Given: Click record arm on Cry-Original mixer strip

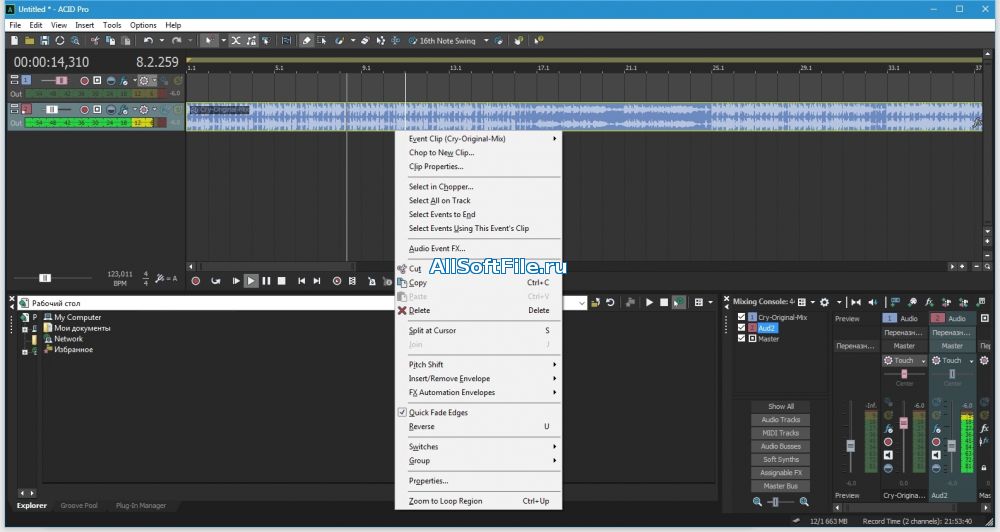Looking at the screenshot, I should pos(888,441).
